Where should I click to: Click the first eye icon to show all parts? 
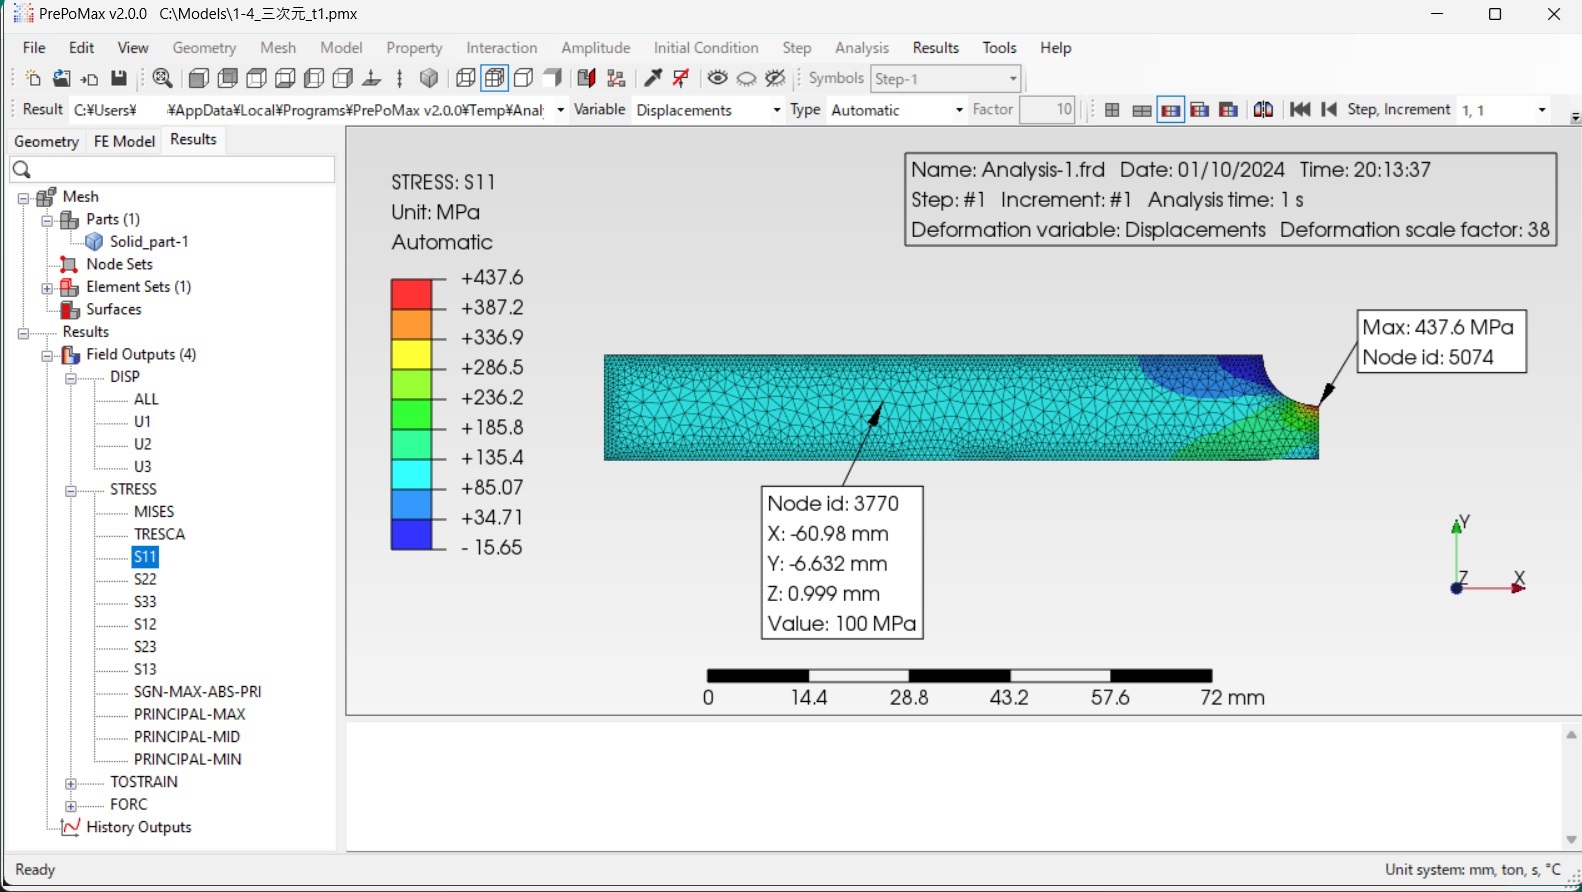point(717,79)
